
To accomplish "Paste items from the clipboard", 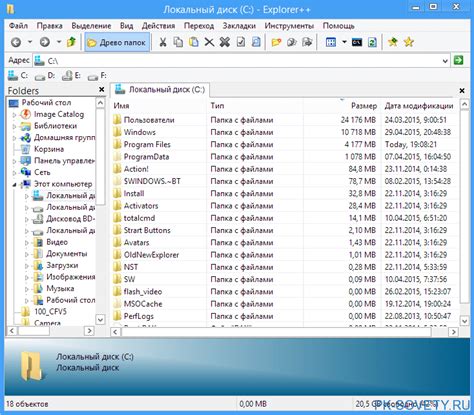I will (x=194, y=42).
